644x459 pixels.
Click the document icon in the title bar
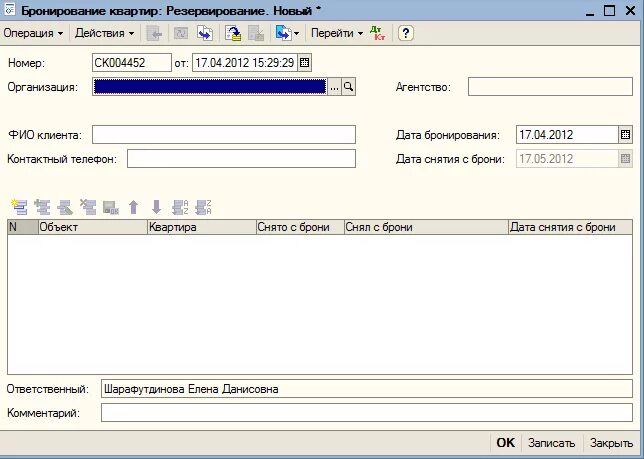[x=9, y=10]
